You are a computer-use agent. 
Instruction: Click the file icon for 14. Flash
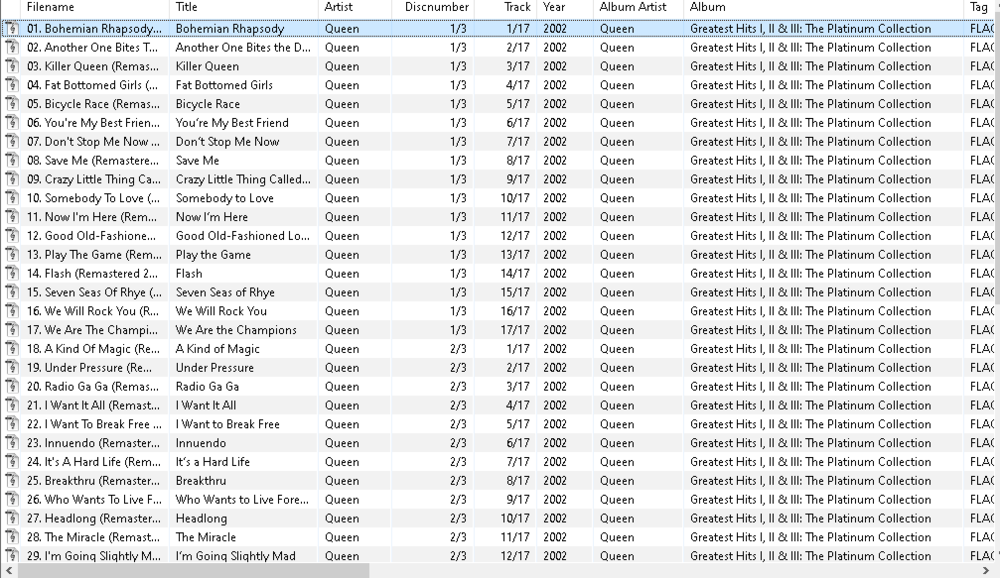click(x=11, y=274)
